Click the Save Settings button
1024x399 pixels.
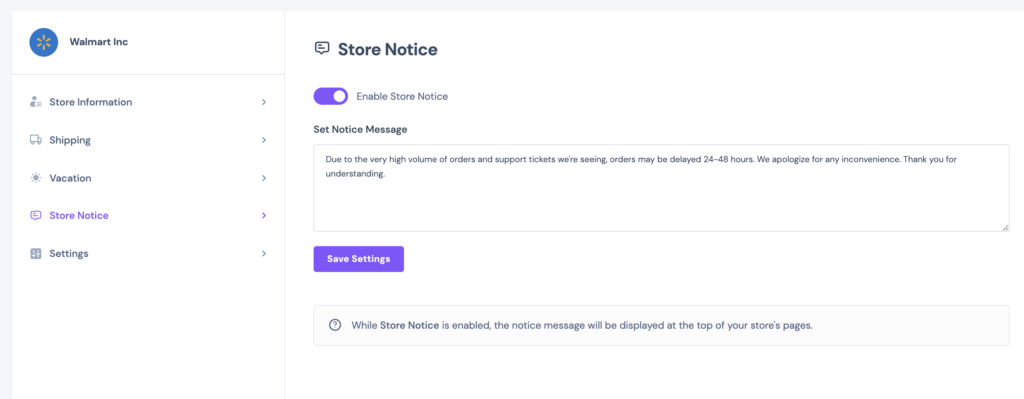(x=359, y=259)
